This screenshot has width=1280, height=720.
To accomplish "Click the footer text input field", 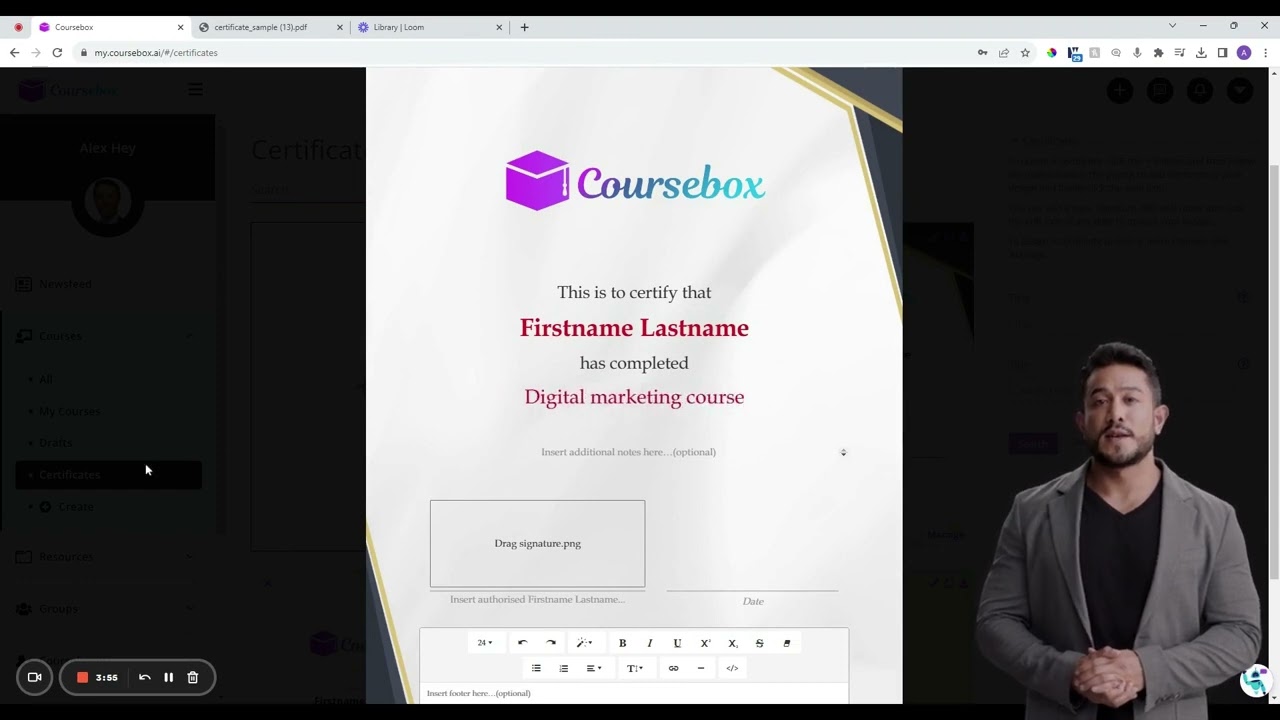I will pyautogui.click(x=634, y=693).
